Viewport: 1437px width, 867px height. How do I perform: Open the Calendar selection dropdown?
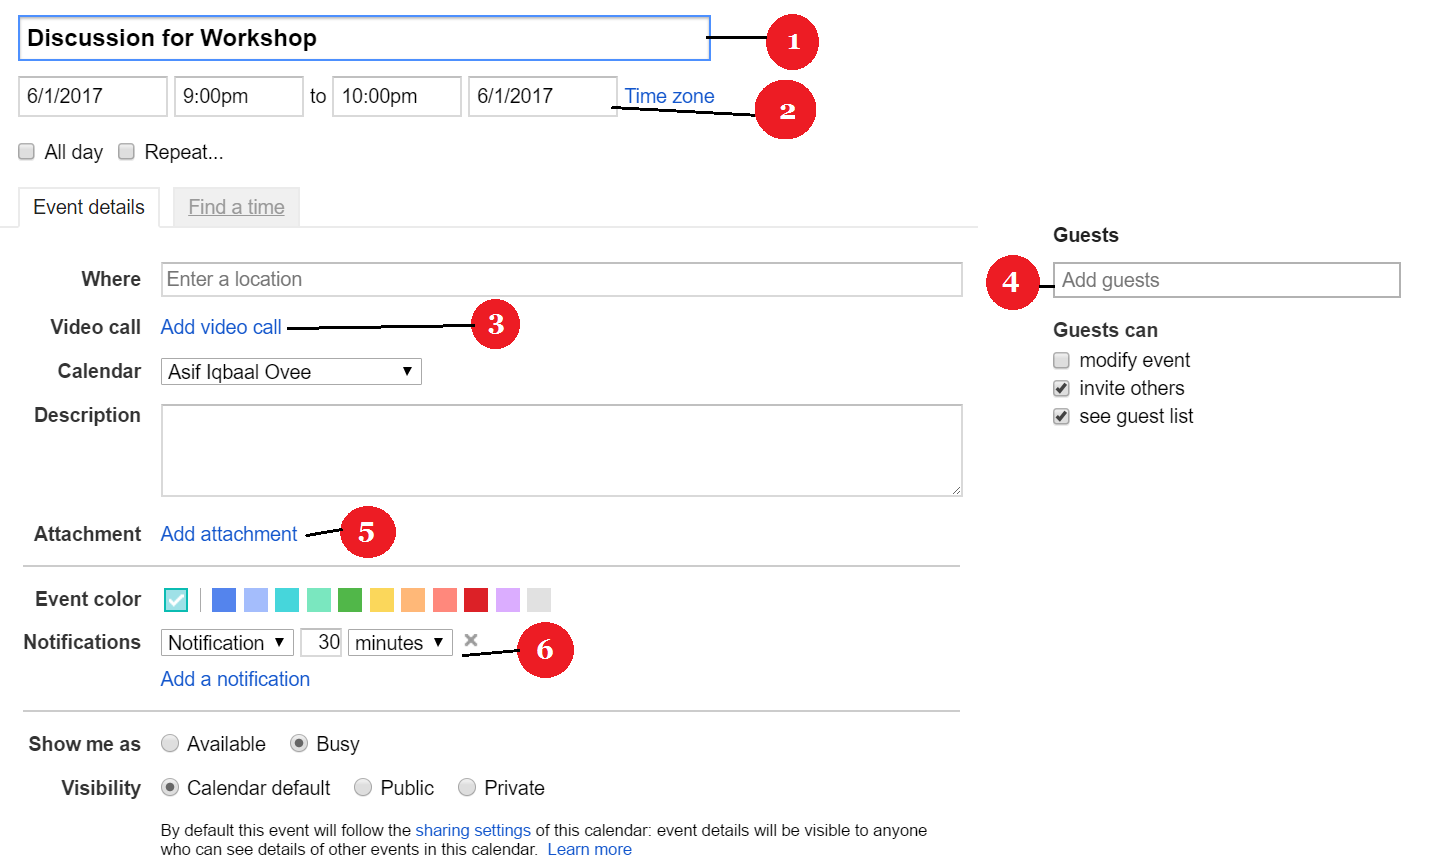tap(290, 371)
